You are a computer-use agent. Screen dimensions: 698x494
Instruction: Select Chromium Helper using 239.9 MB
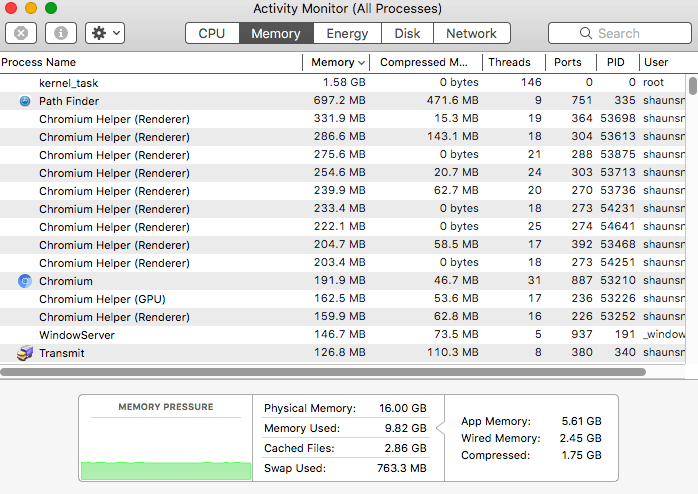[x=342, y=191]
